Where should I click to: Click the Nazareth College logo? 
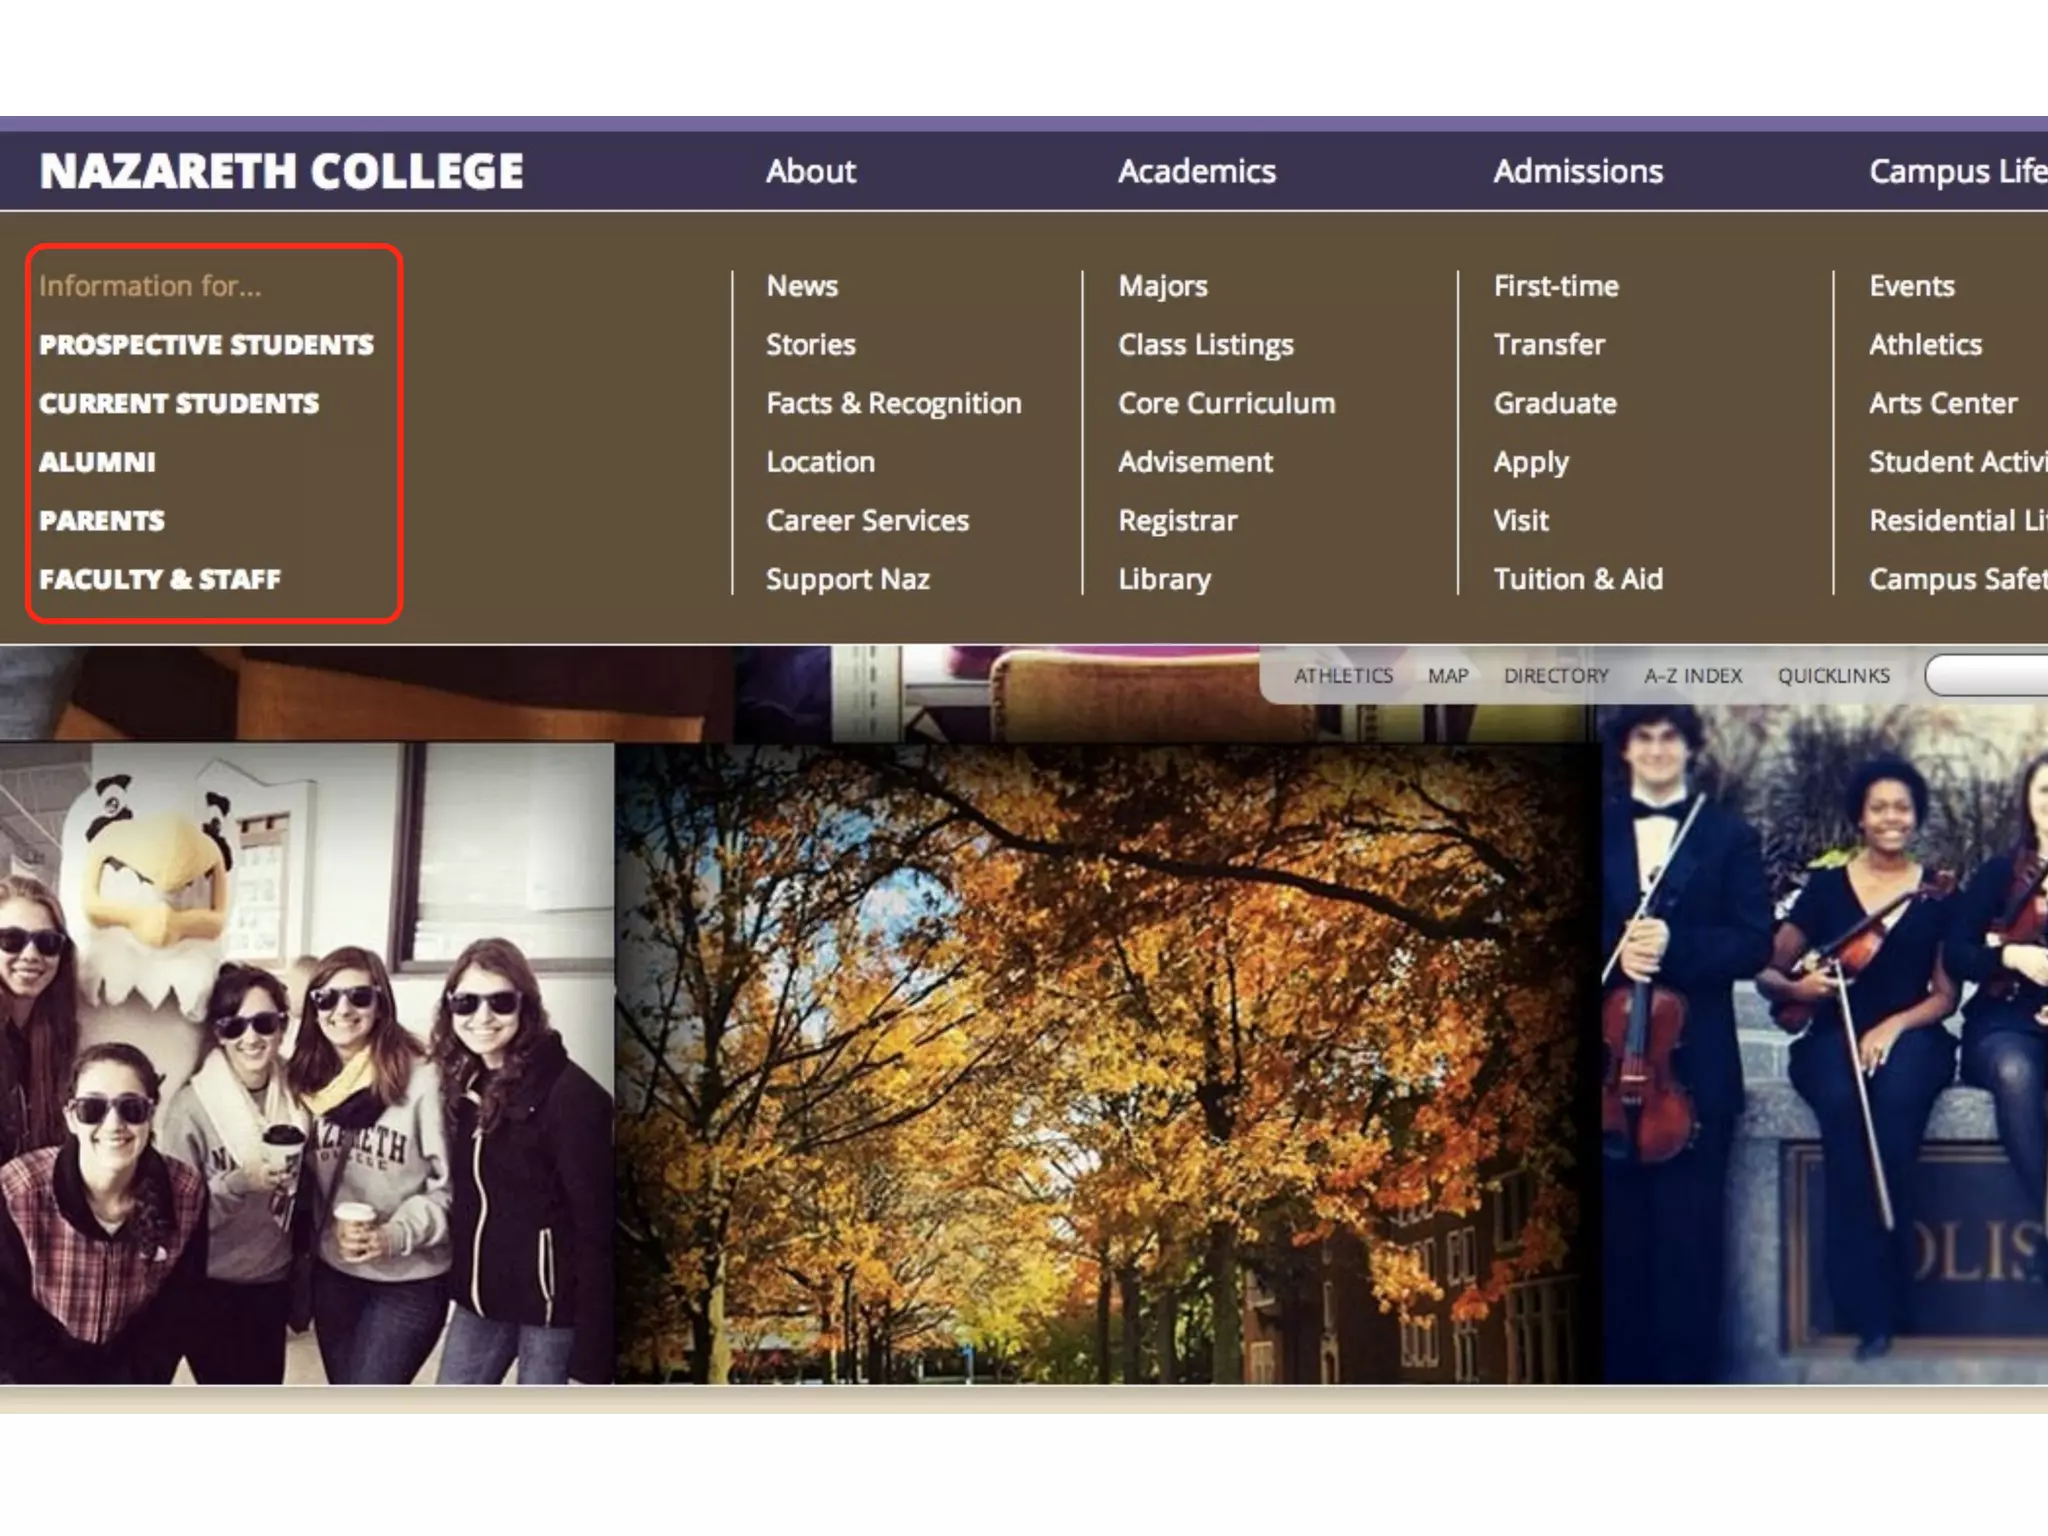coord(281,171)
